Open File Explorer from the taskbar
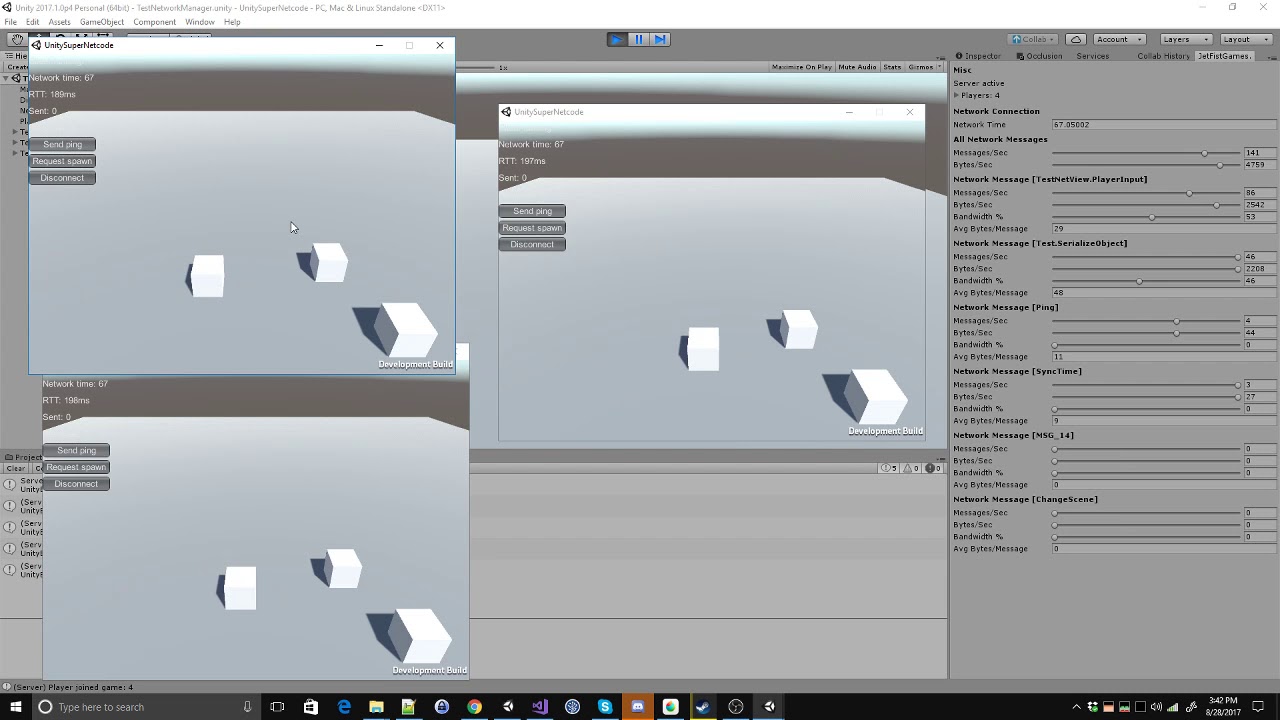The image size is (1280, 720). pyautogui.click(x=376, y=707)
